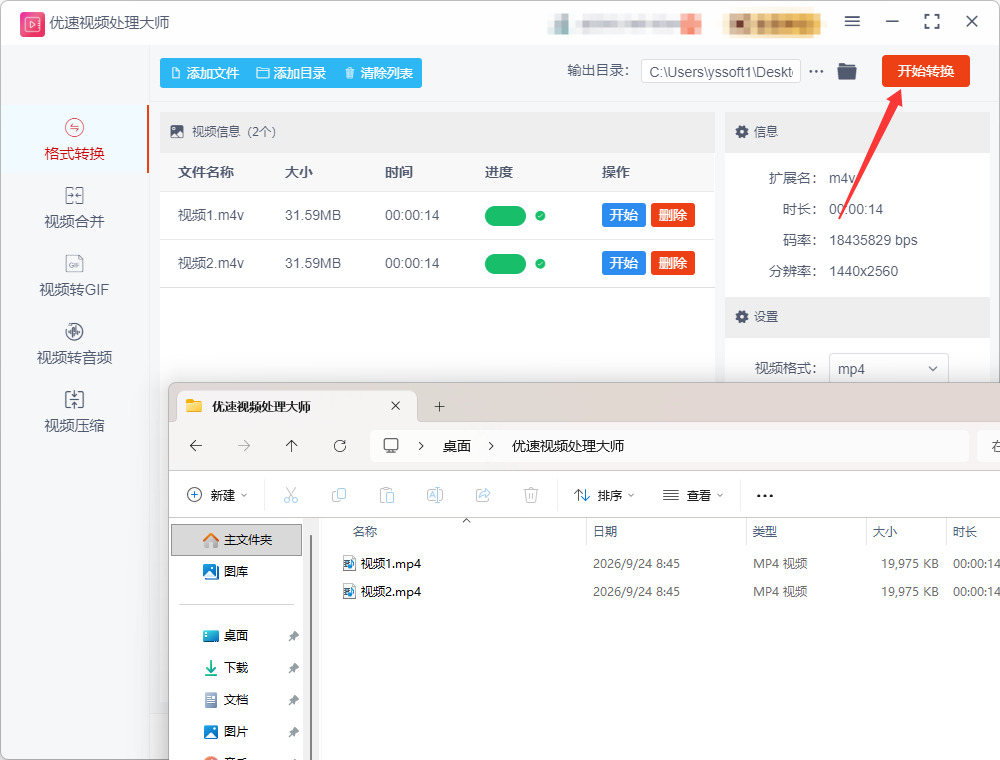
Task: Open the hamburger menu in title bar
Action: click(852, 22)
